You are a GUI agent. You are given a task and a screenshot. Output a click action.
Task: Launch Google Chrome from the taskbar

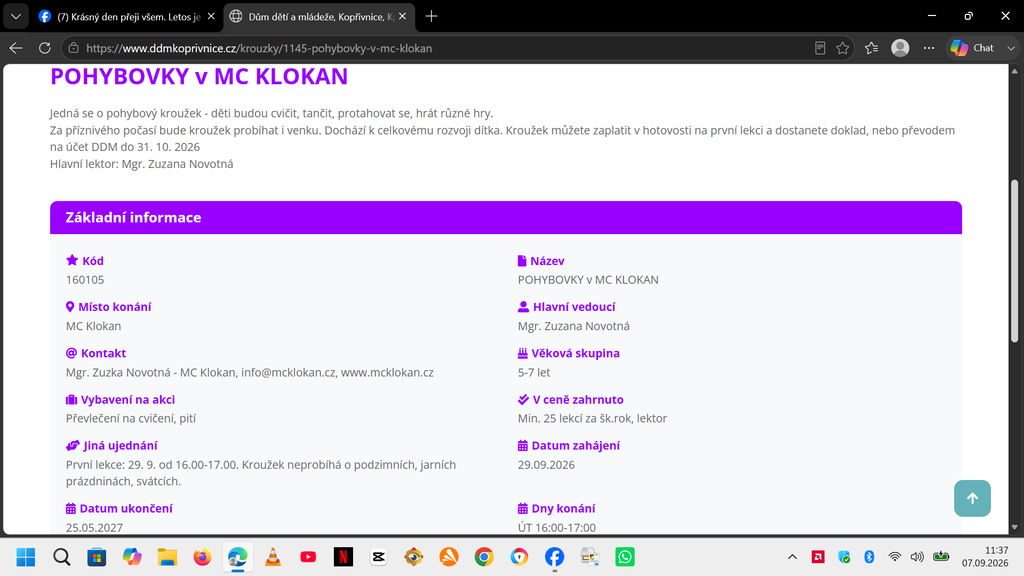point(484,557)
